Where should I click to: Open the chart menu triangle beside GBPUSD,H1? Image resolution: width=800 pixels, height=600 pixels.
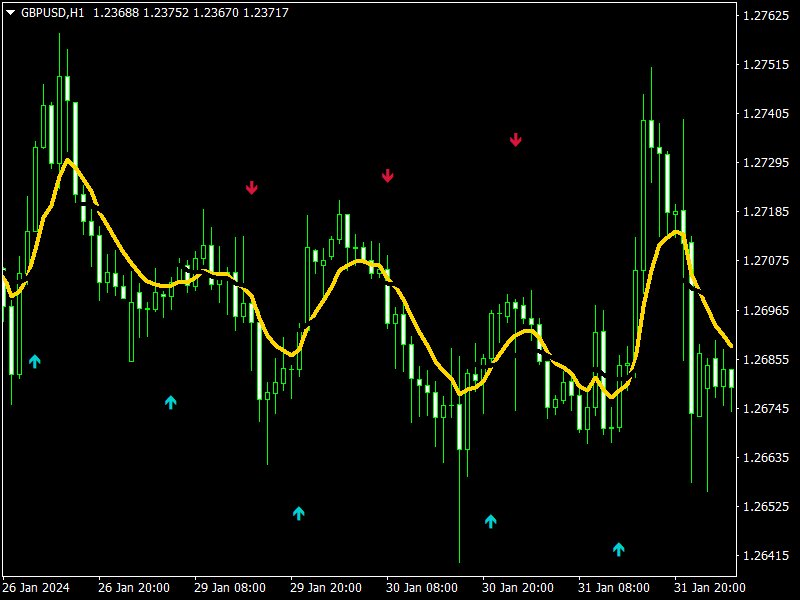[x=10, y=13]
